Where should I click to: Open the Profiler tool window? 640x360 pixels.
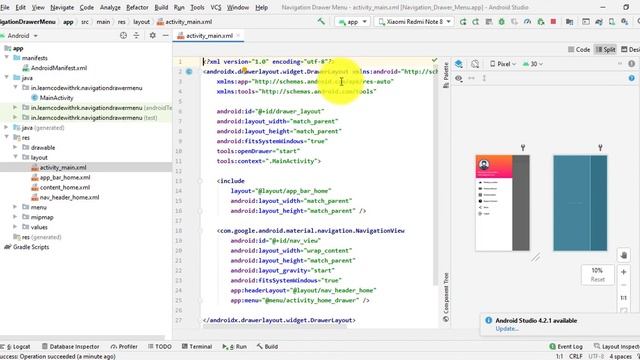click(124, 347)
